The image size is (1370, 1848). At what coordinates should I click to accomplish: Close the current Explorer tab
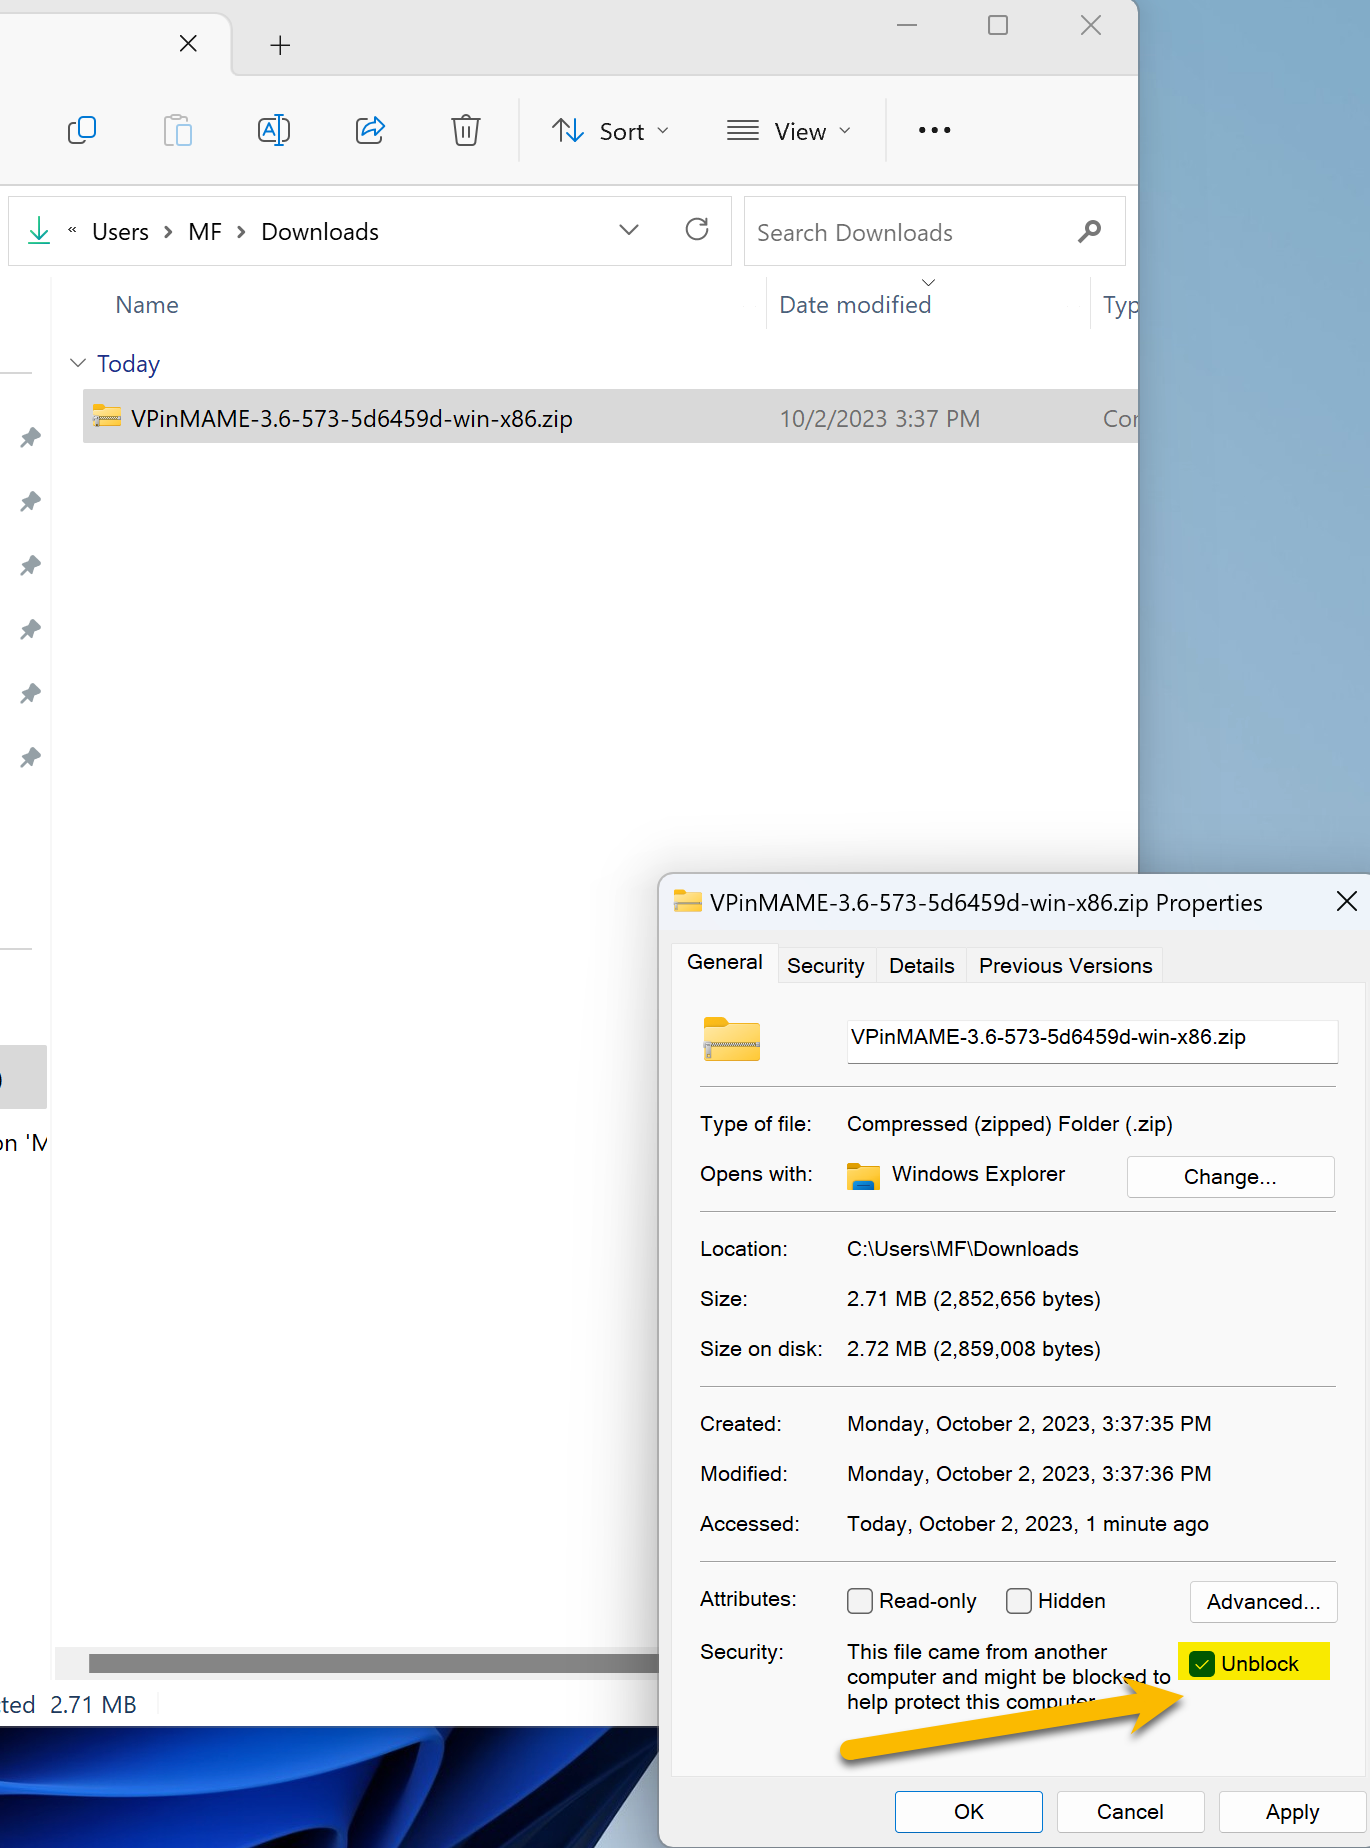pos(188,43)
